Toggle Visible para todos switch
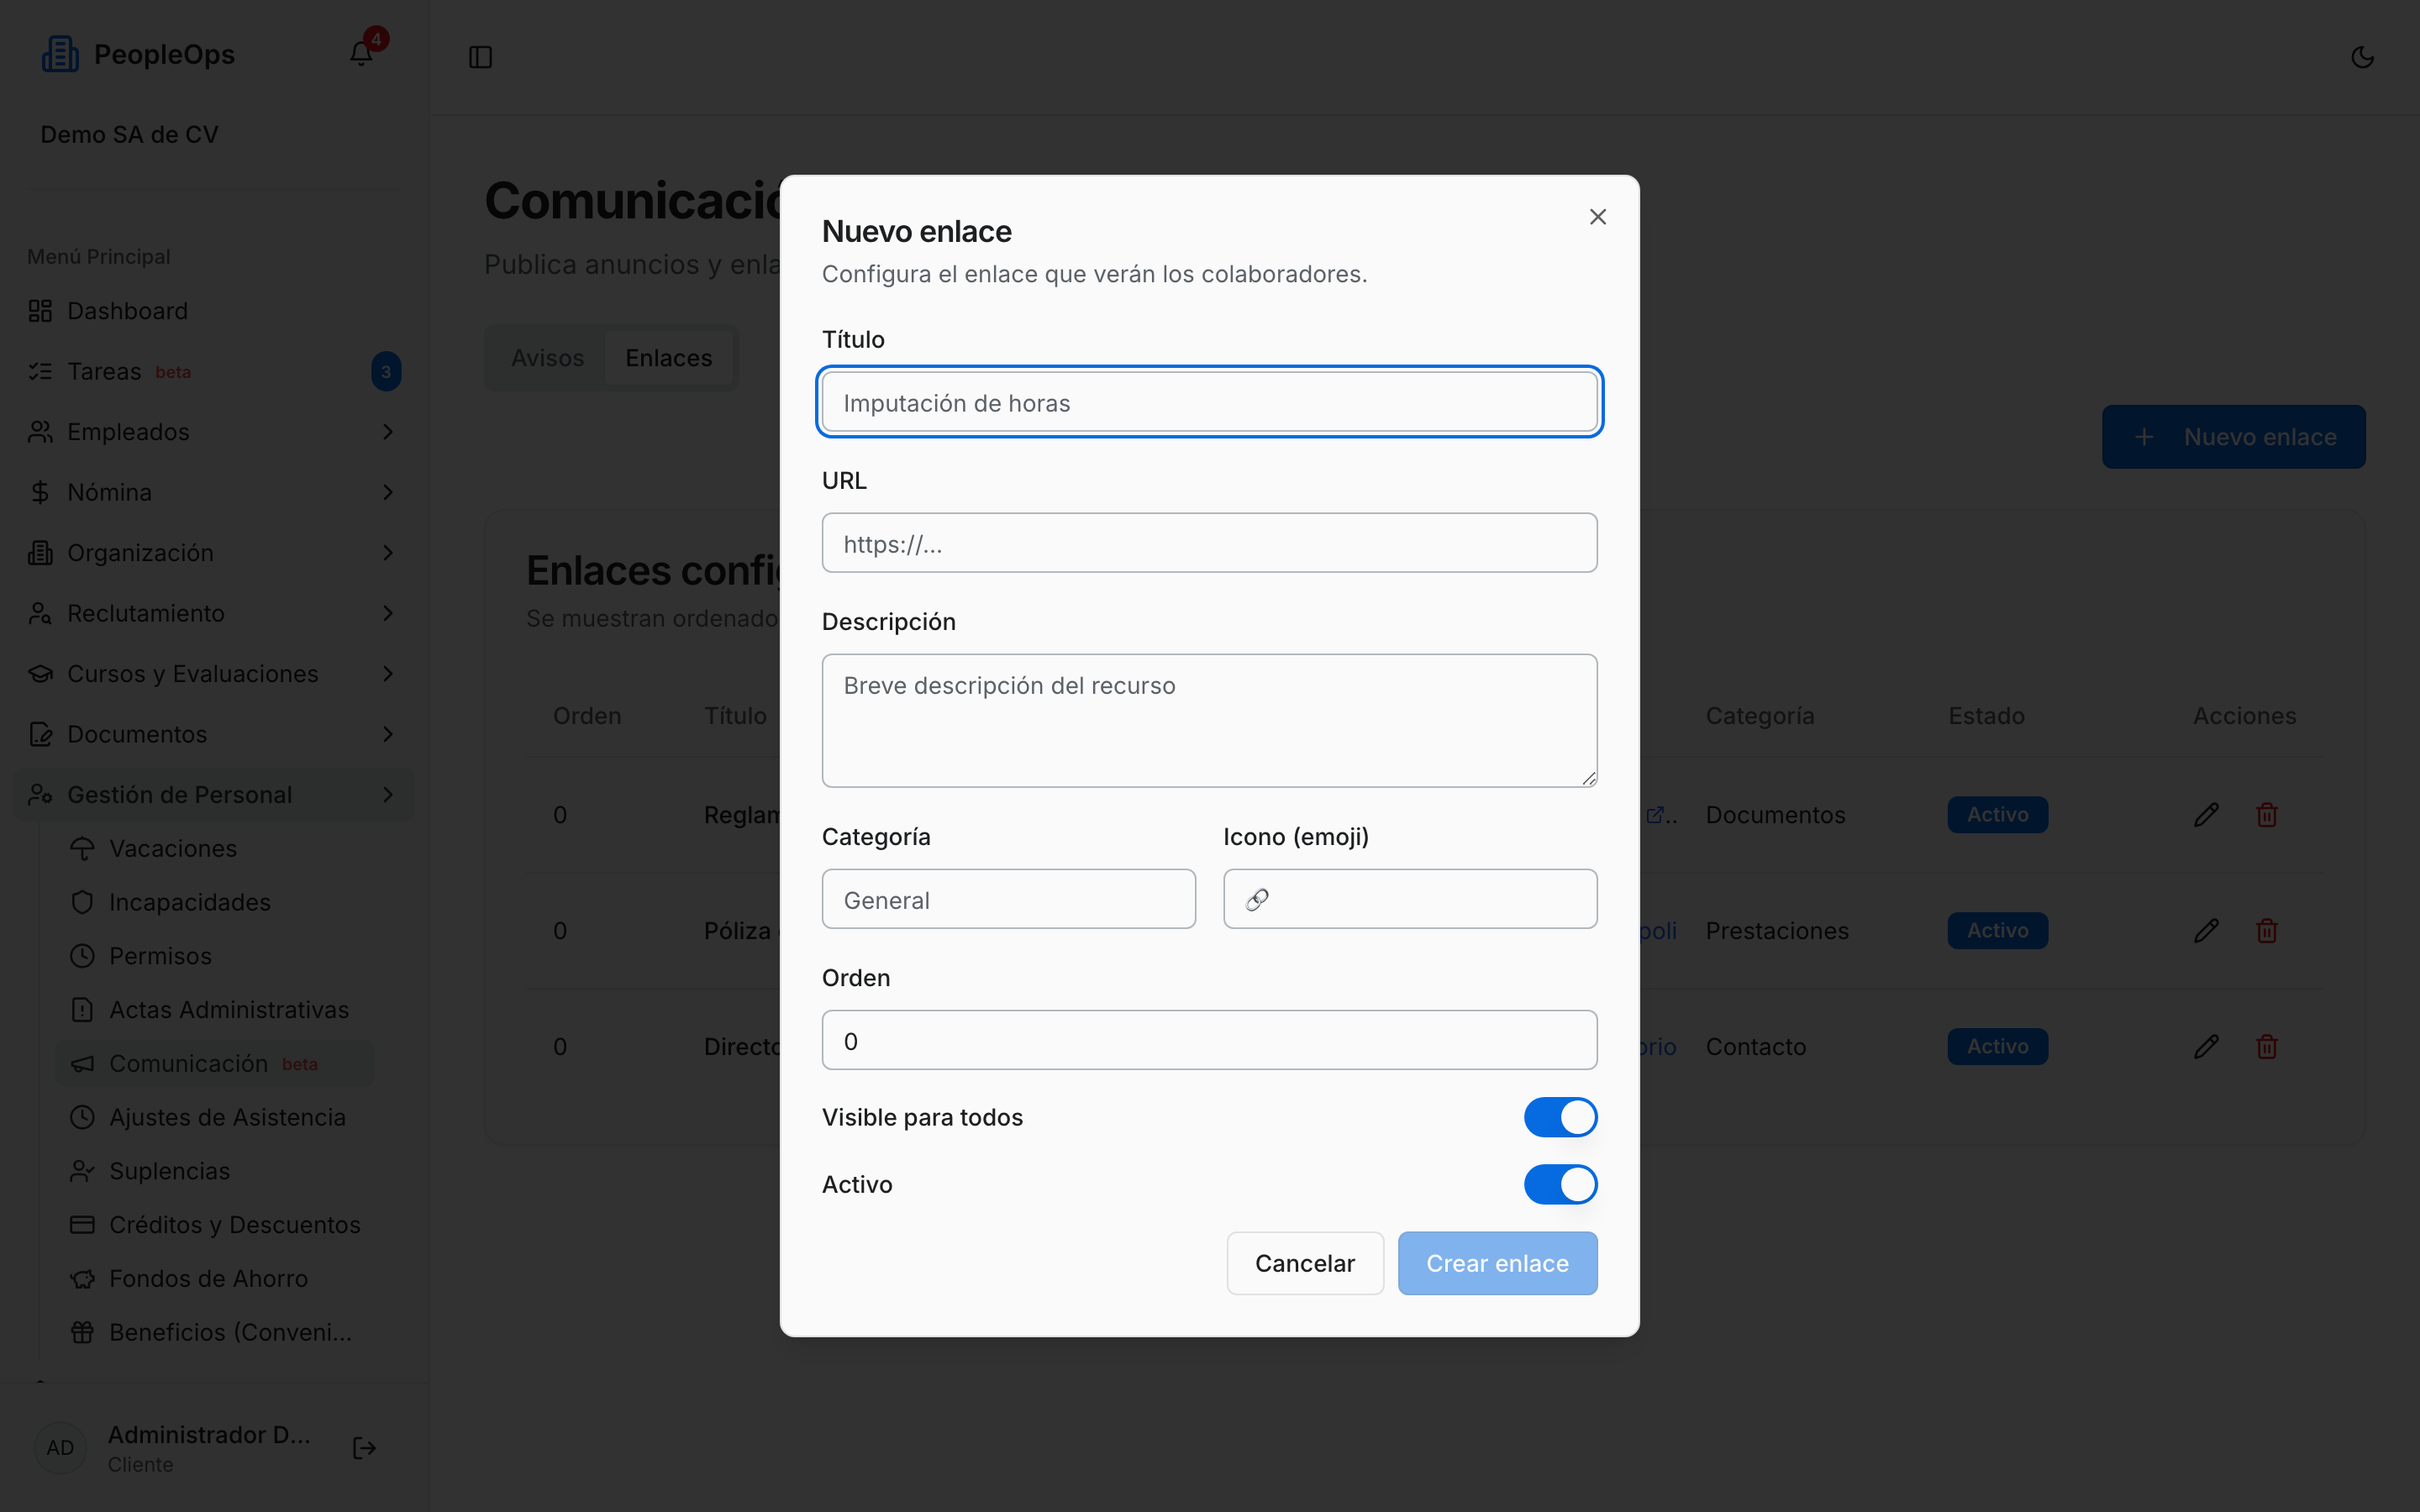The image size is (2420, 1512). point(1560,1117)
